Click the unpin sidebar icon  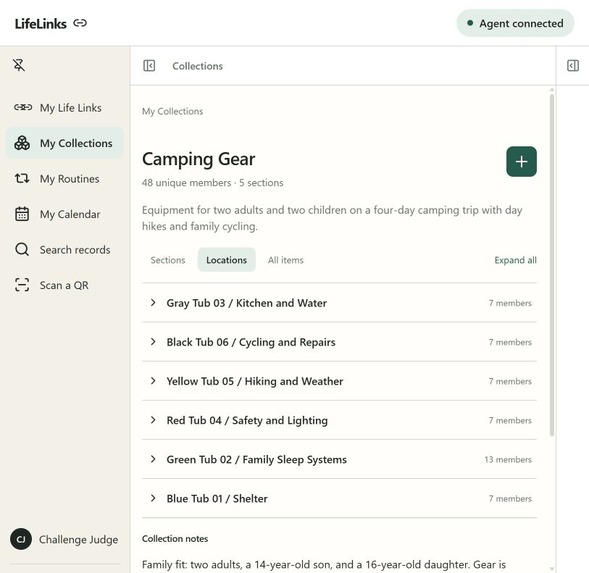pos(19,65)
